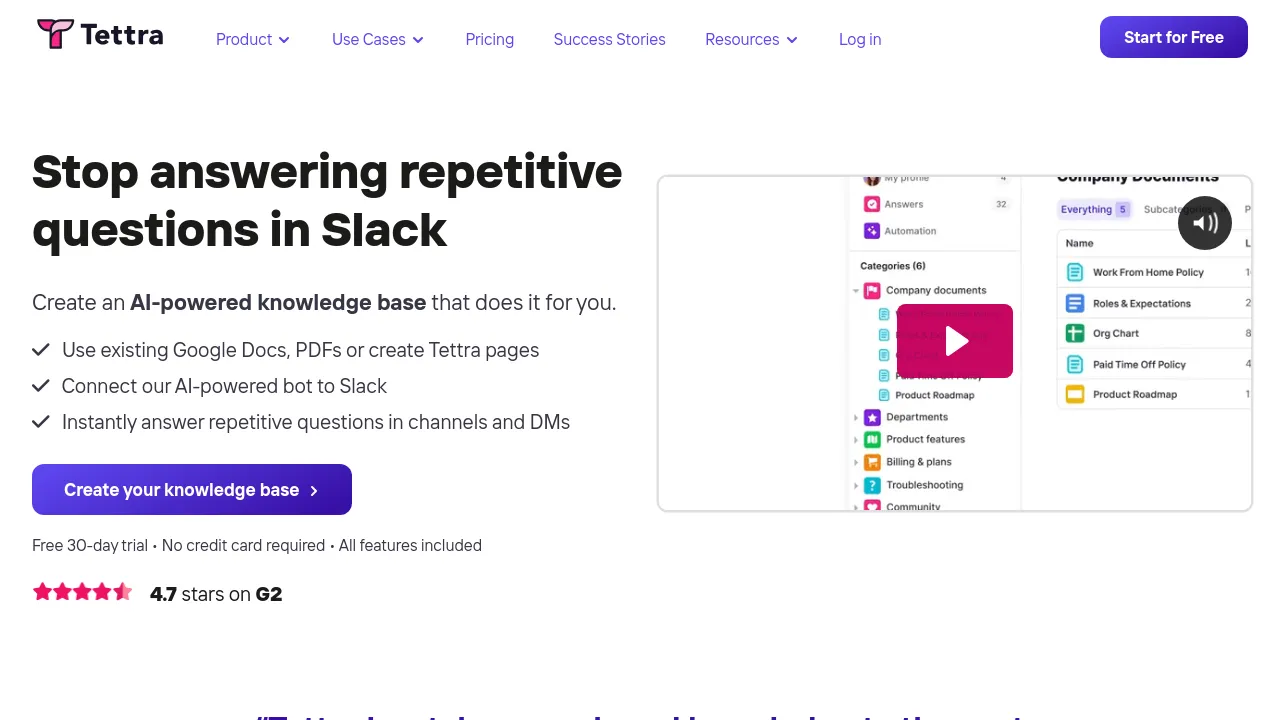Collapse the Company documents category arrow
The image size is (1280, 720).
[x=856, y=291]
